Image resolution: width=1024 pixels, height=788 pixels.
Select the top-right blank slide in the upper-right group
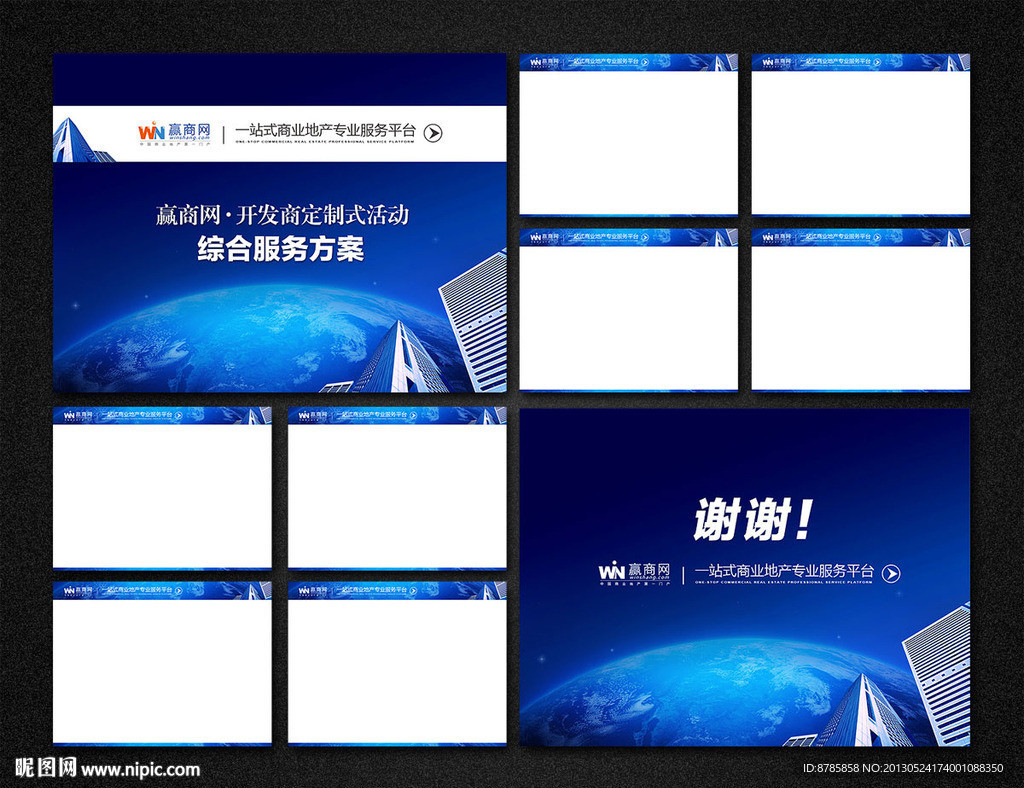861,134
